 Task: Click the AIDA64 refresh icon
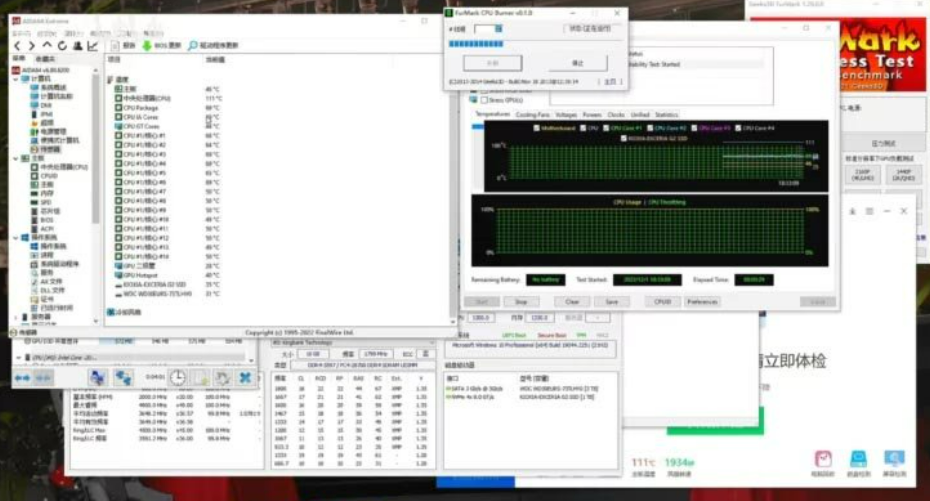tap(62, 46)
